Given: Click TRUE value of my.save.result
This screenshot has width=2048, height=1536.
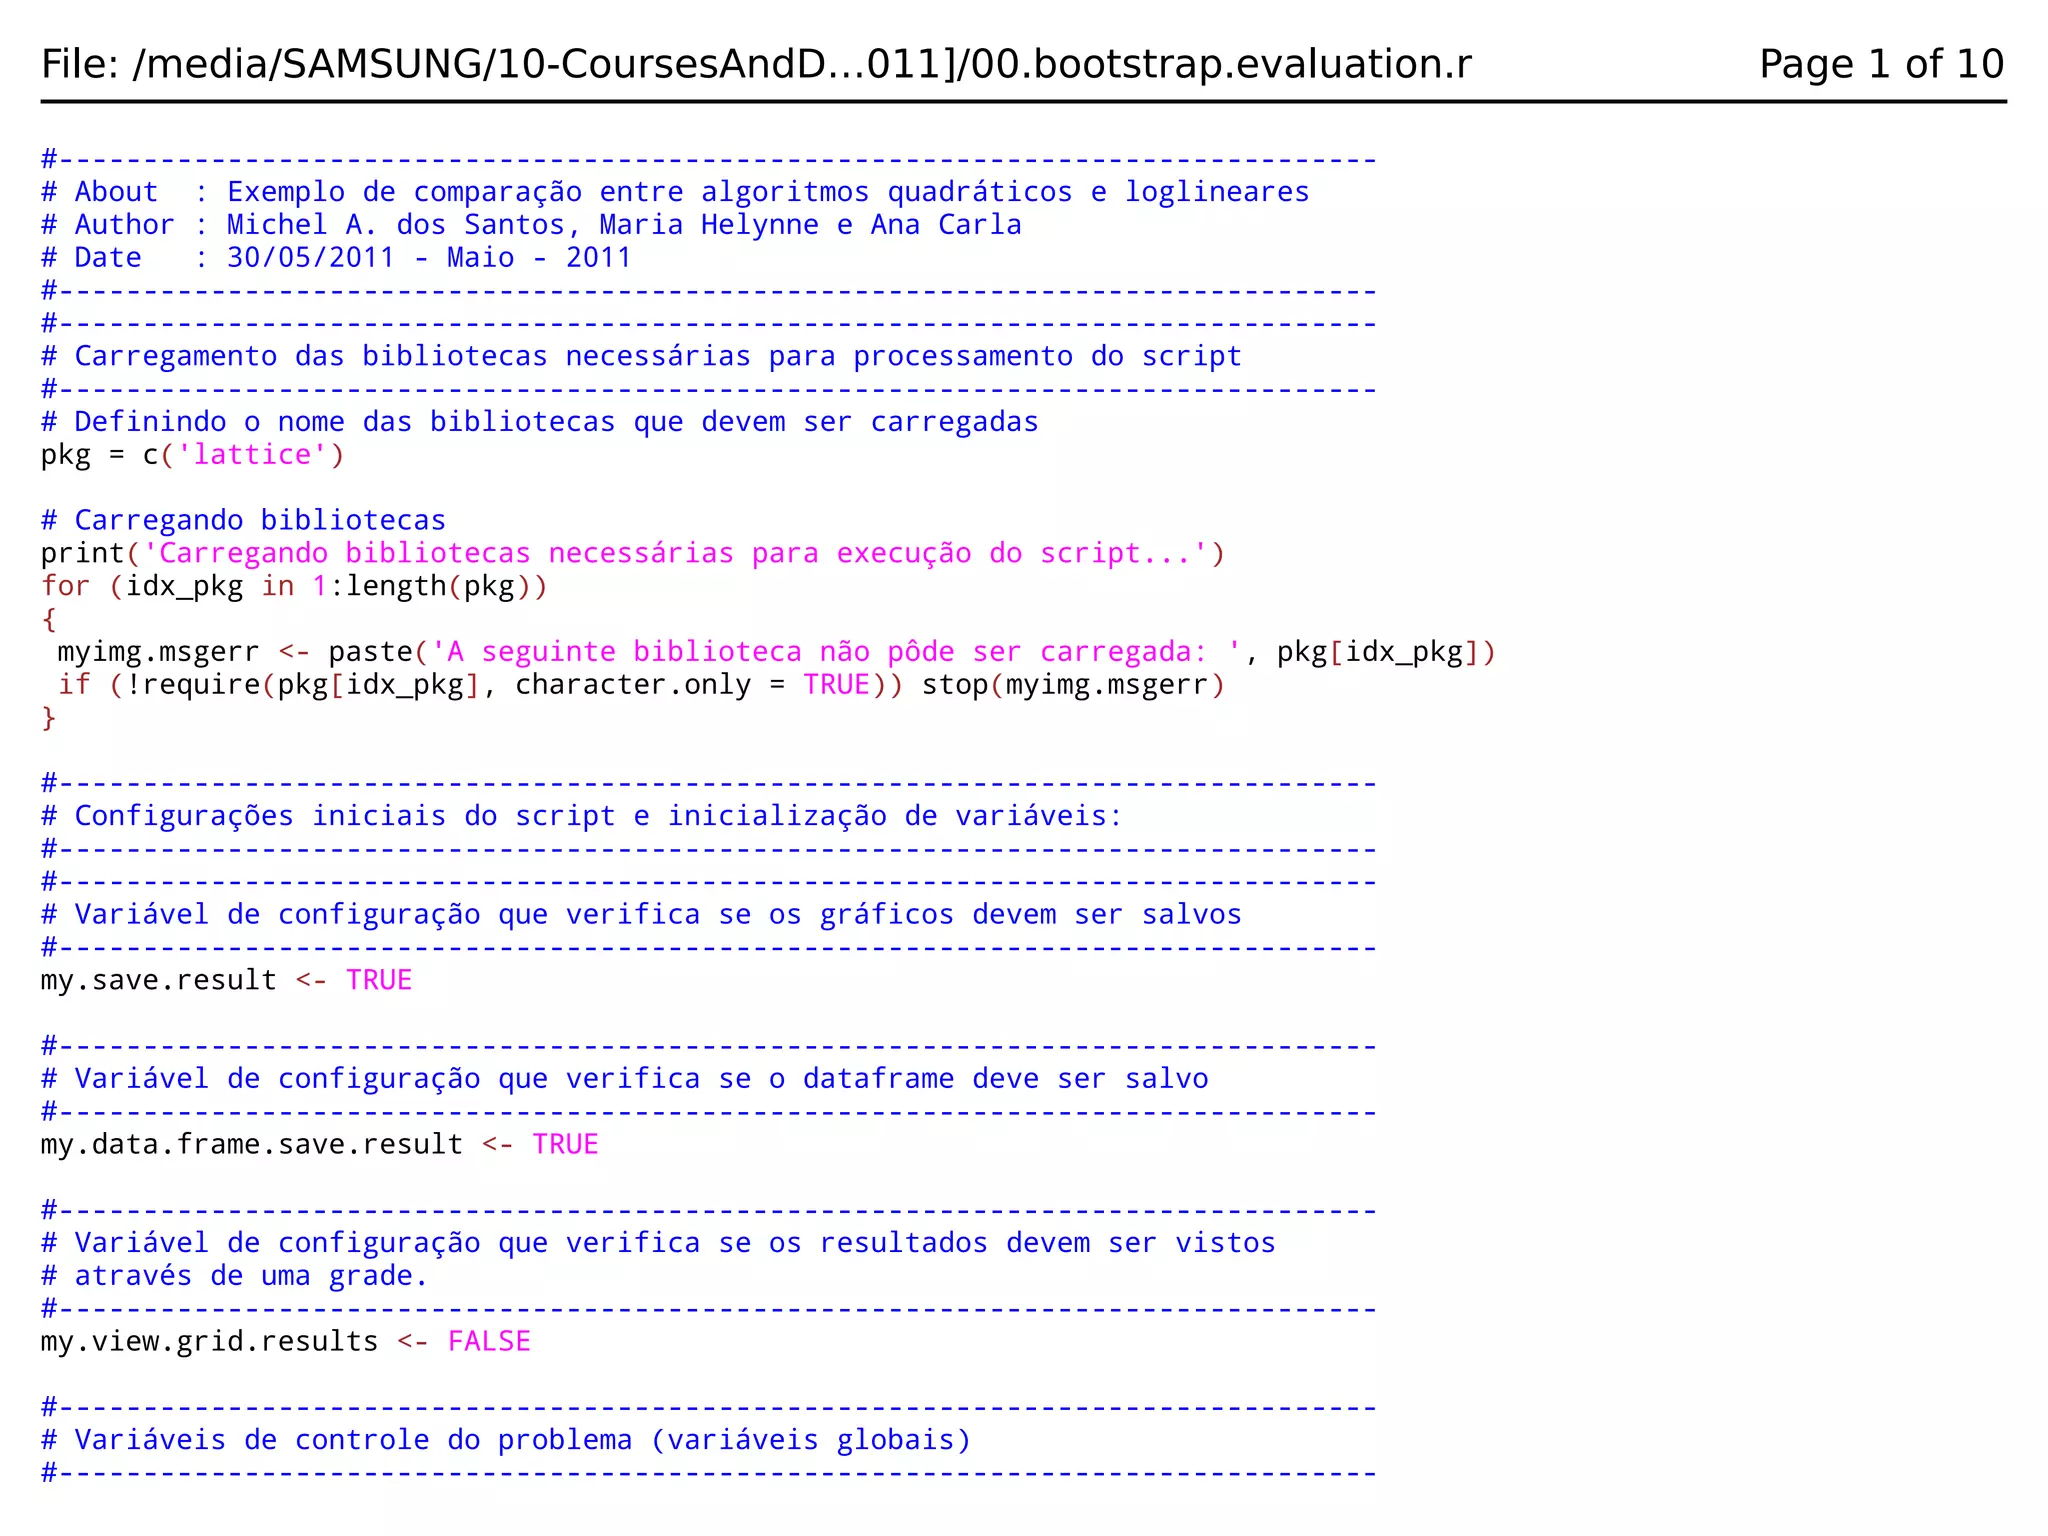Looking at the screenshot, I should click(379, 980).
